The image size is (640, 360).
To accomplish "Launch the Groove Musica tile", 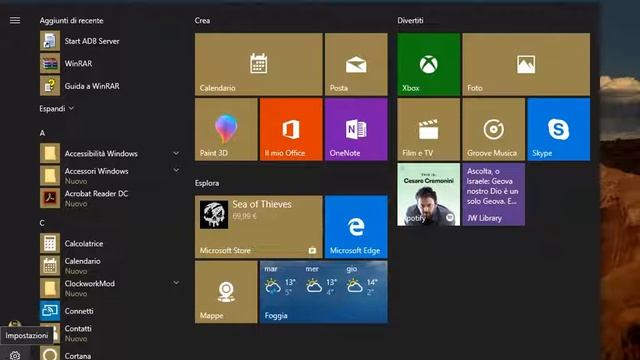I will coord(493,129).
